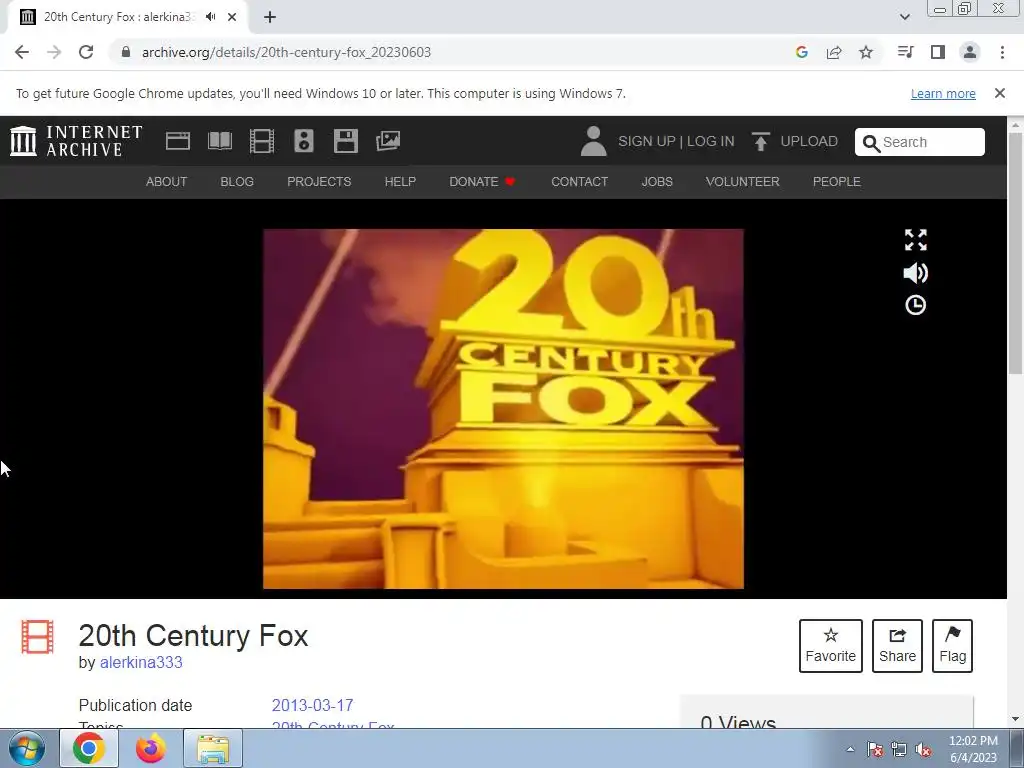Screen dimensions: 1024x768
Task: Open the PROJECTS menu item
Action: click(319, 182)
